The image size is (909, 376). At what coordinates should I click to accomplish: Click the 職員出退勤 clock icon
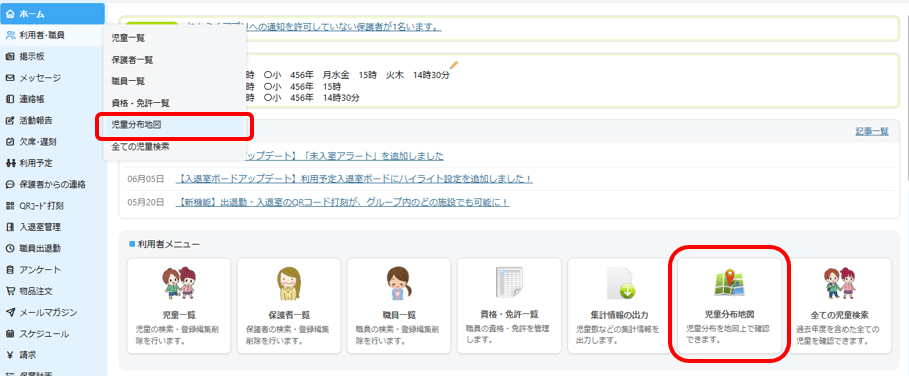10,248
